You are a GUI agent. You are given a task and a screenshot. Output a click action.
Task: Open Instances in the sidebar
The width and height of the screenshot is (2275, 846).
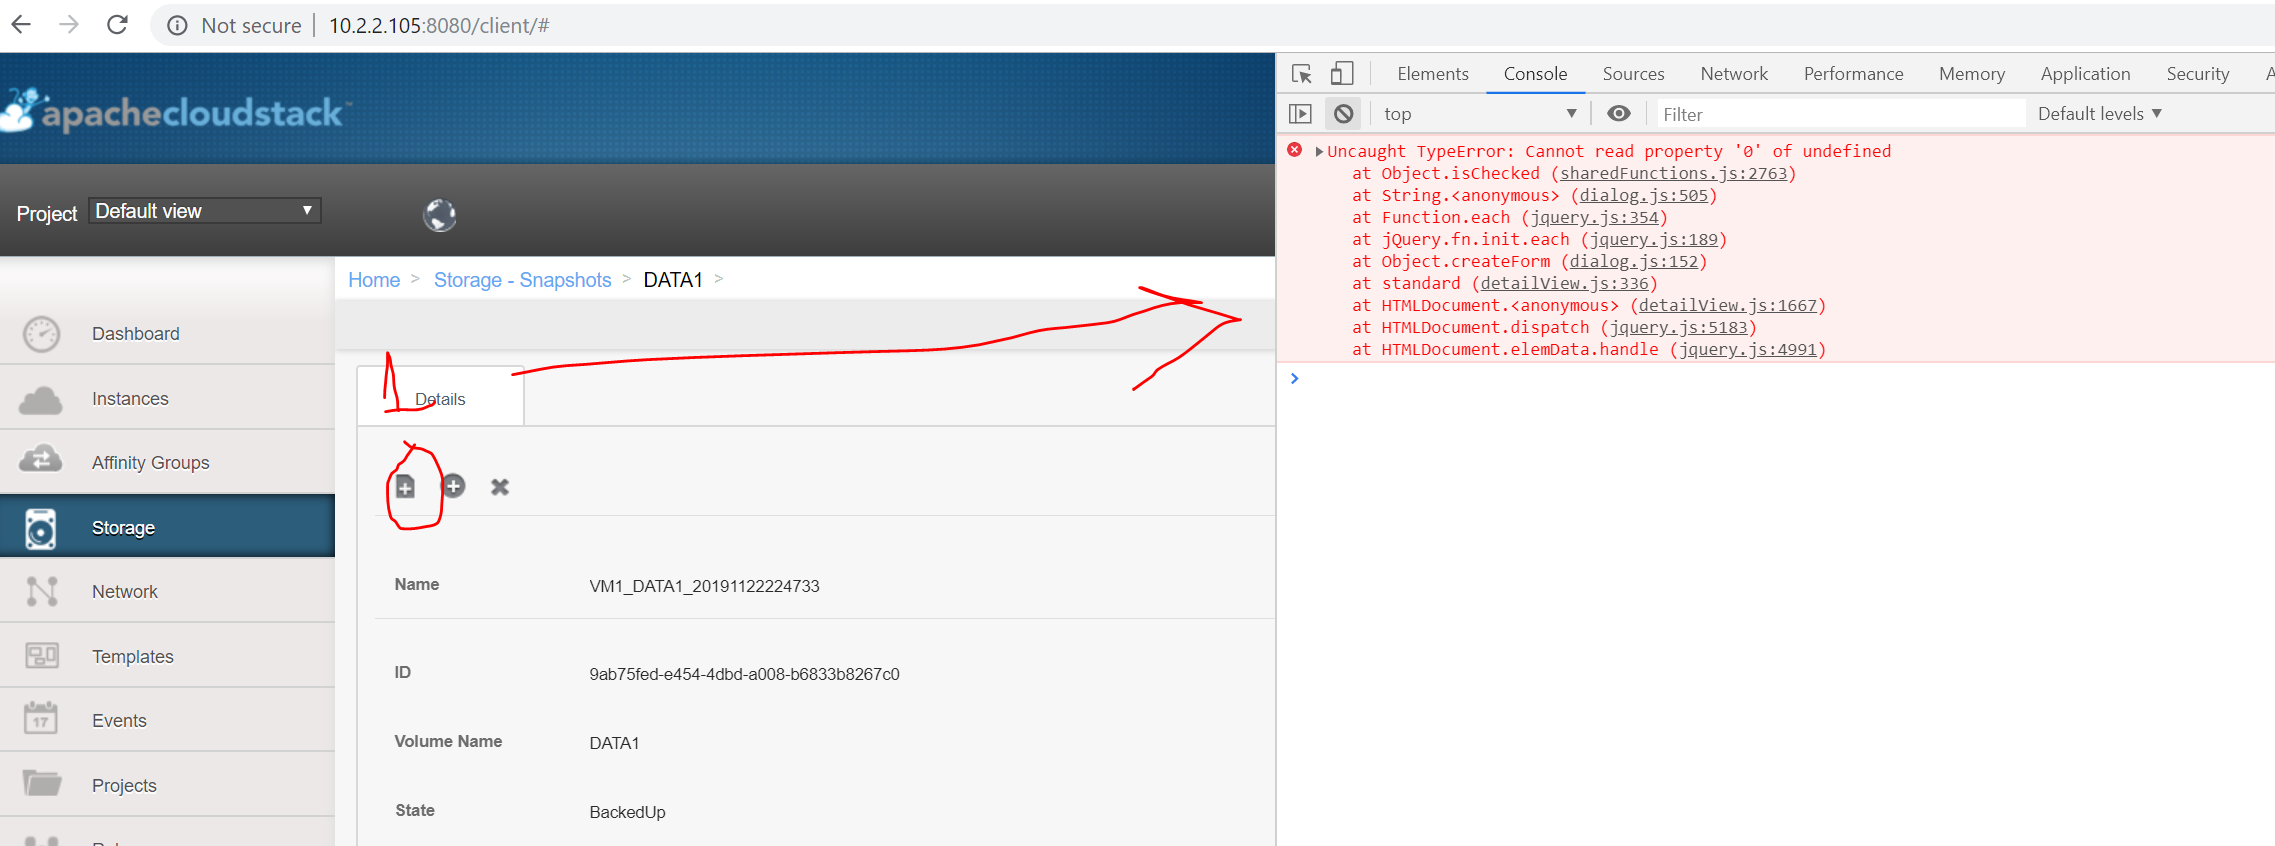pyautogui.click(x=167, y=398)
